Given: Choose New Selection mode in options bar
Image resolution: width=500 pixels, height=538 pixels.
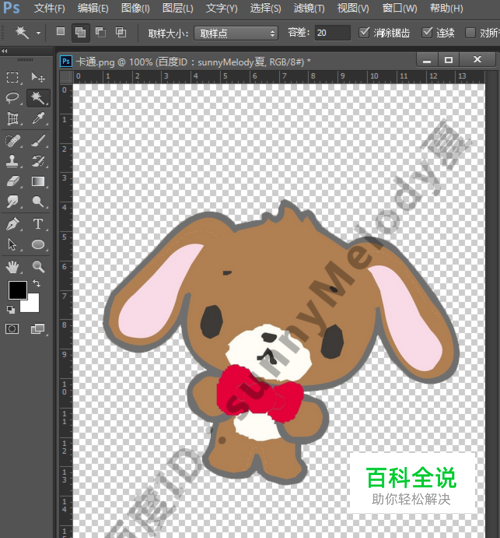Looking at the screenshot, I should (60, 32).
